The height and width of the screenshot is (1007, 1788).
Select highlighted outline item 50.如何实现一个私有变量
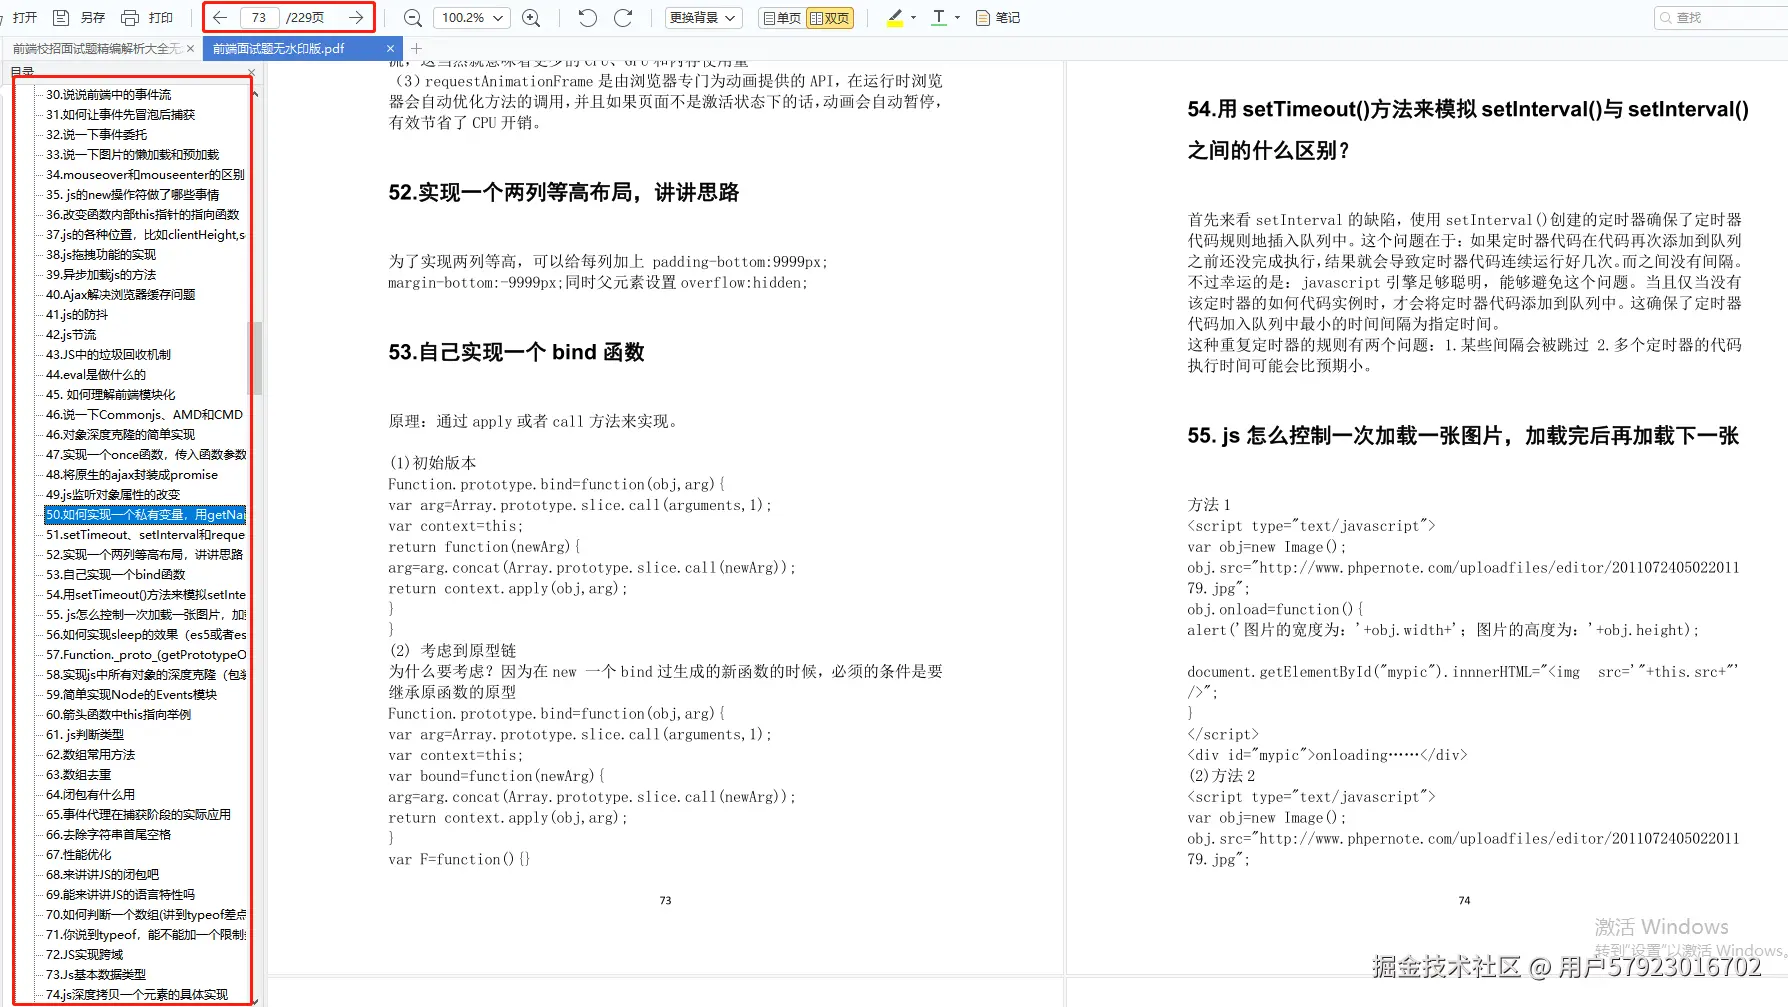click(x=145, y=515)
